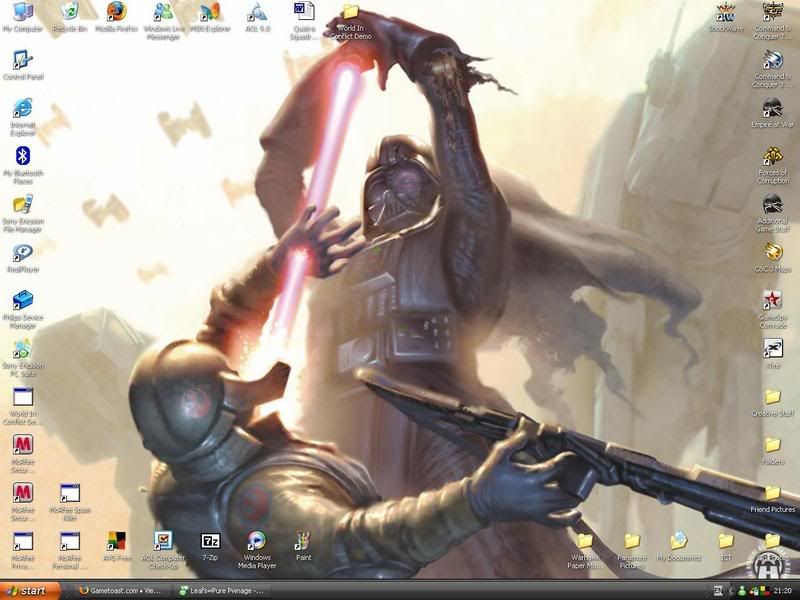Open the Recycle Bin
This screenshot has height=600, width=800.
(x=70, y=17)
